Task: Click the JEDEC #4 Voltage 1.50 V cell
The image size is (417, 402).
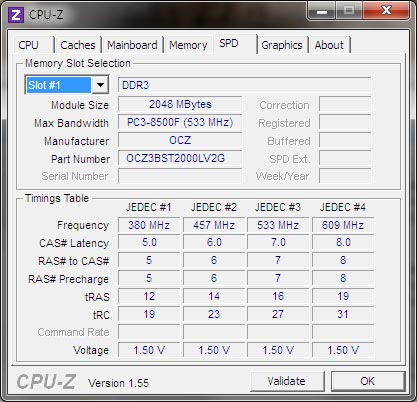Action: (343, 350)
